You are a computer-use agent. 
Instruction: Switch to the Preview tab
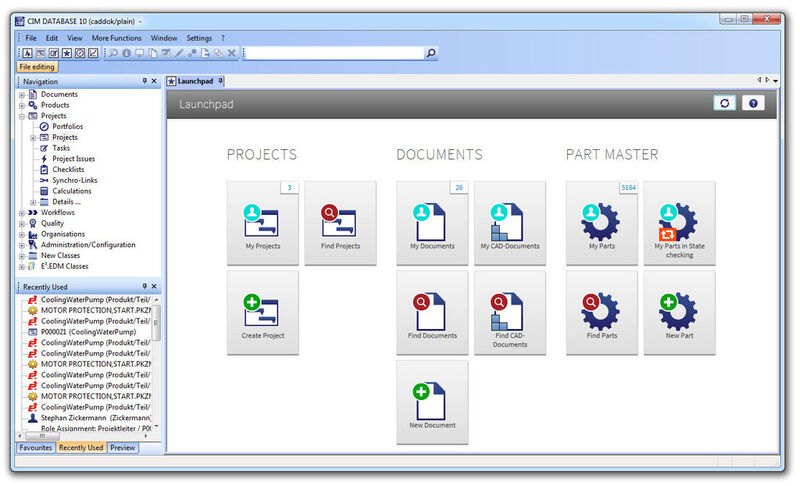(122, 448)
